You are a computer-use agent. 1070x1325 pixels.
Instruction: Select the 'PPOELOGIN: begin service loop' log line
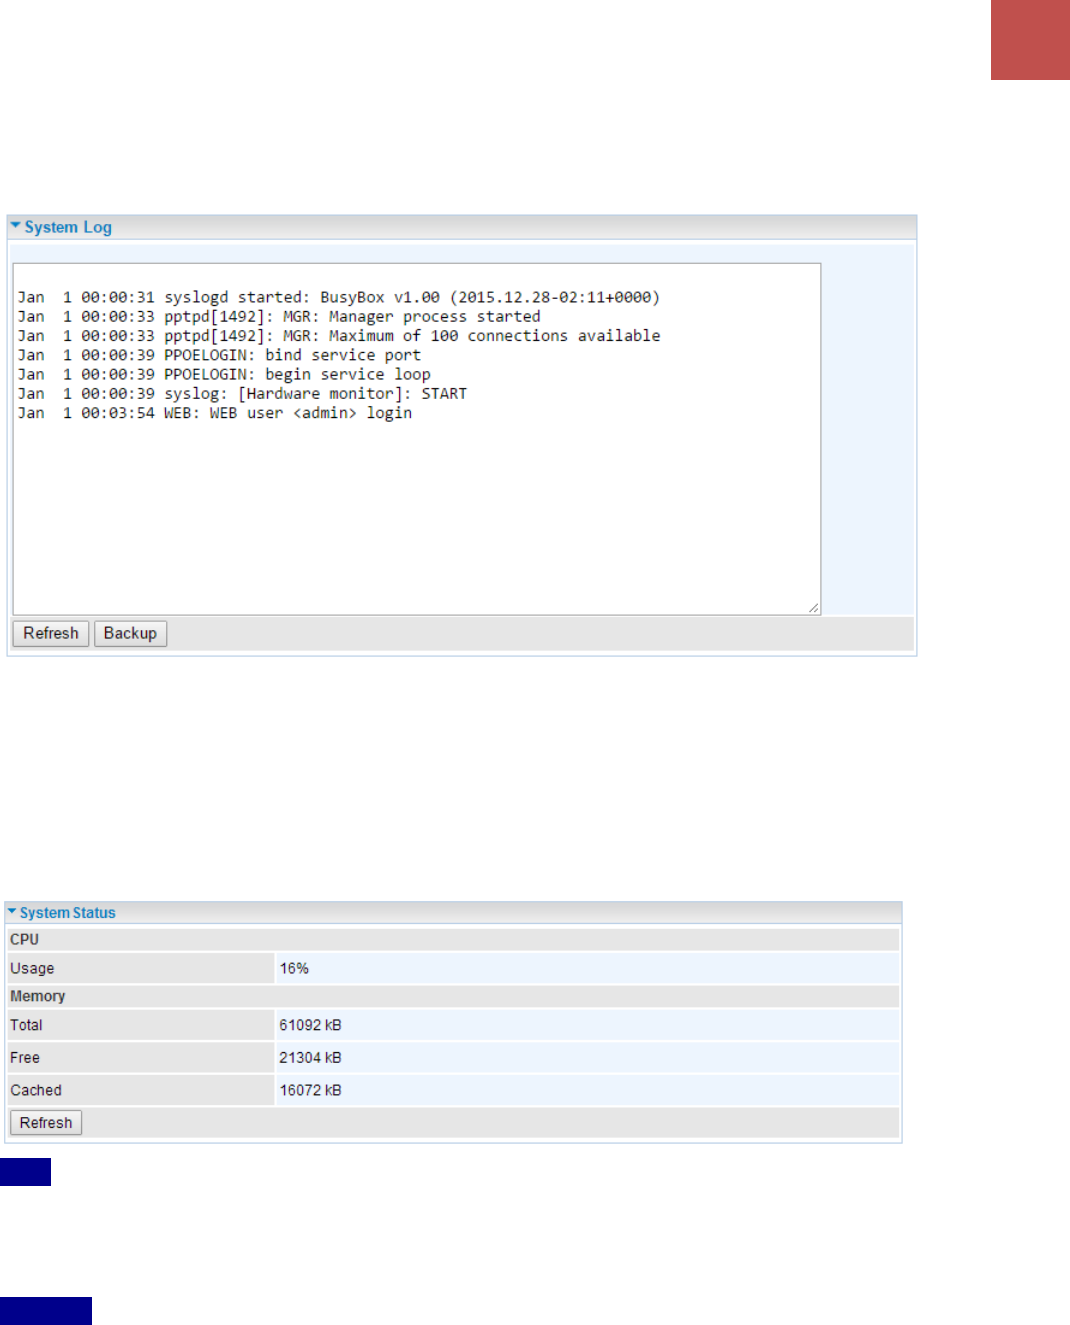point(224,374)
